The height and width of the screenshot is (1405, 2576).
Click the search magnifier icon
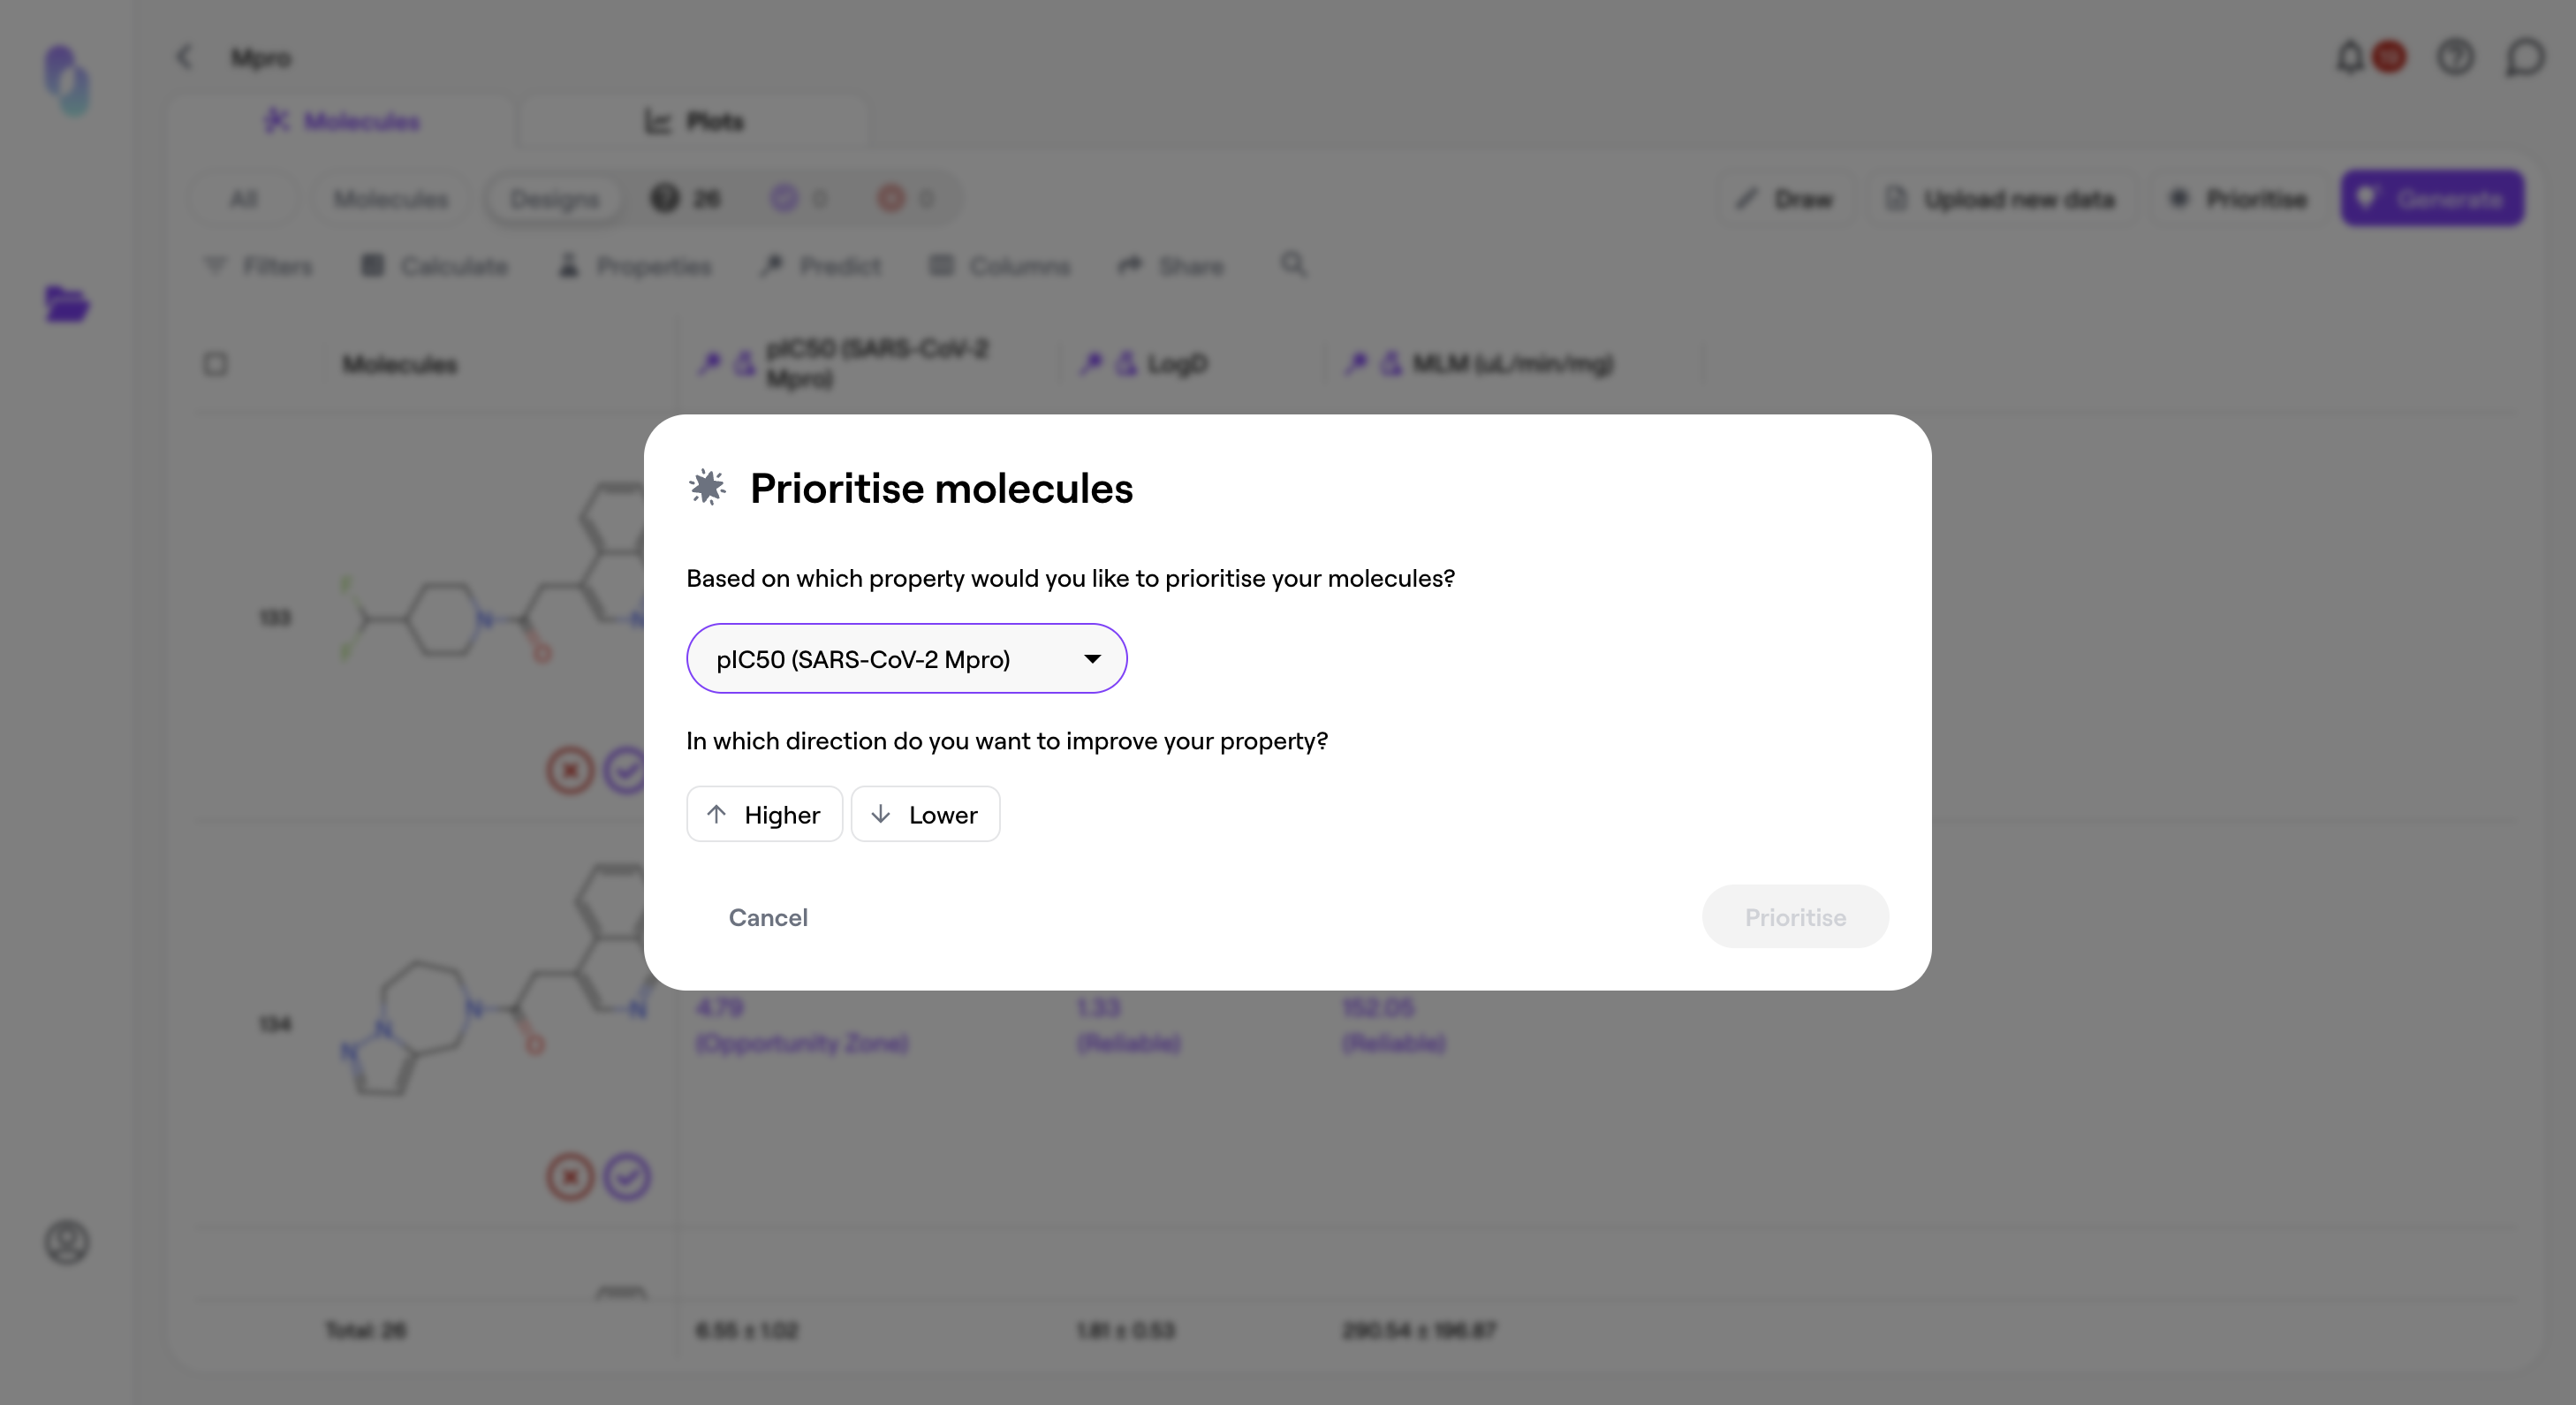coord(1293,264)
